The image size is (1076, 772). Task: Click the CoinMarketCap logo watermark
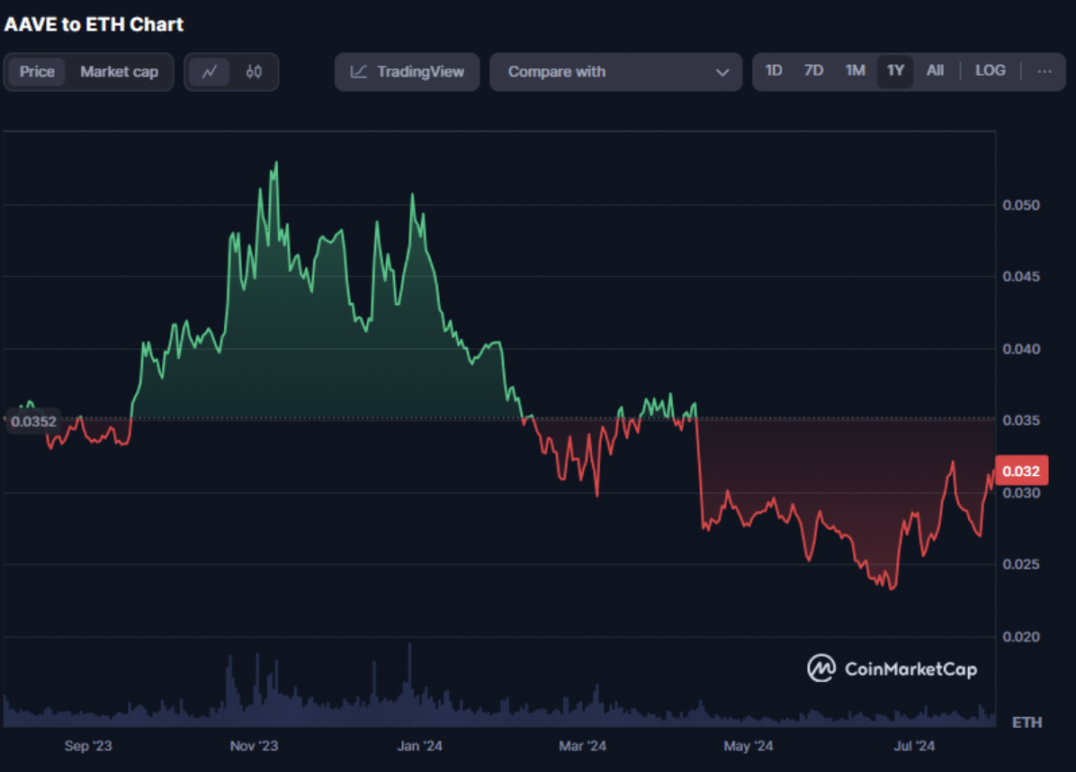tap(892, 668)
